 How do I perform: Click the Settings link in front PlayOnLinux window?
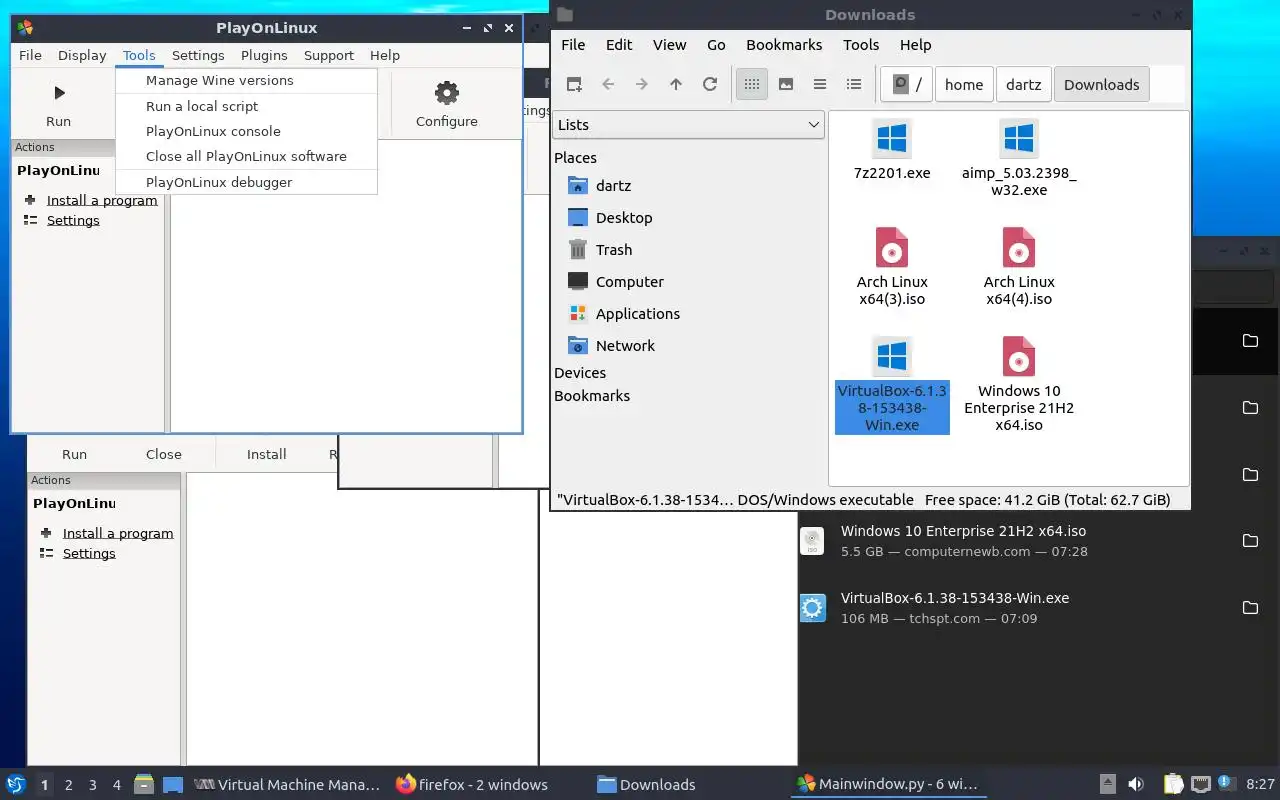click(73, 220)
